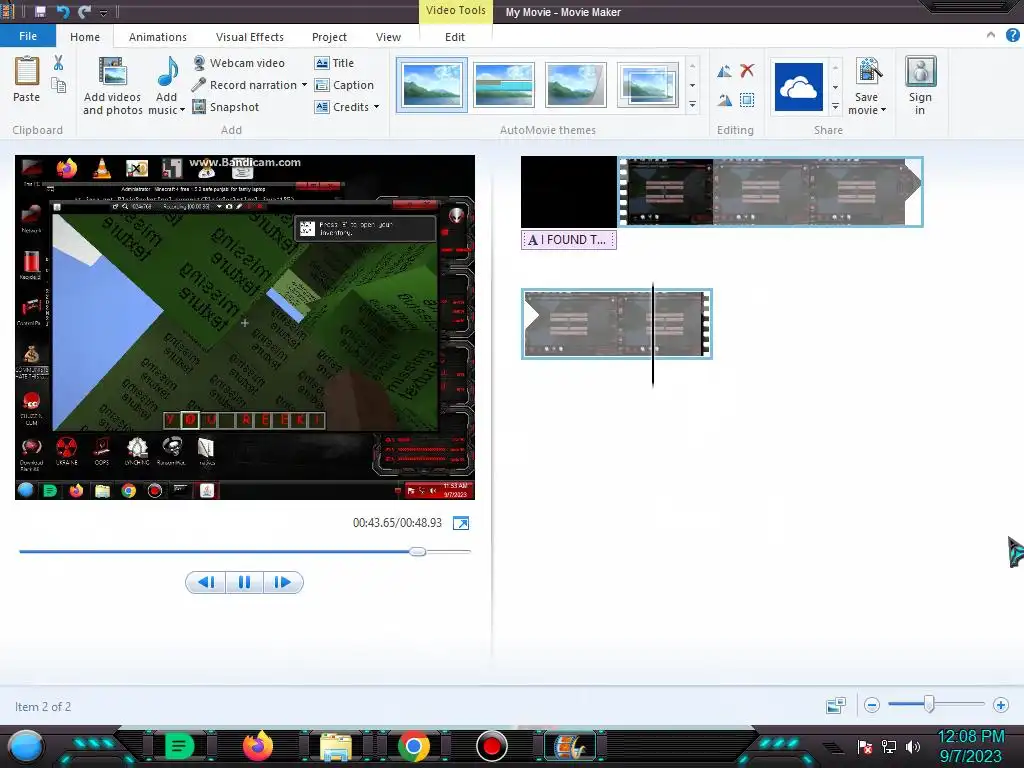
Task: Add a Title to the movie
Action: [334, 63]
